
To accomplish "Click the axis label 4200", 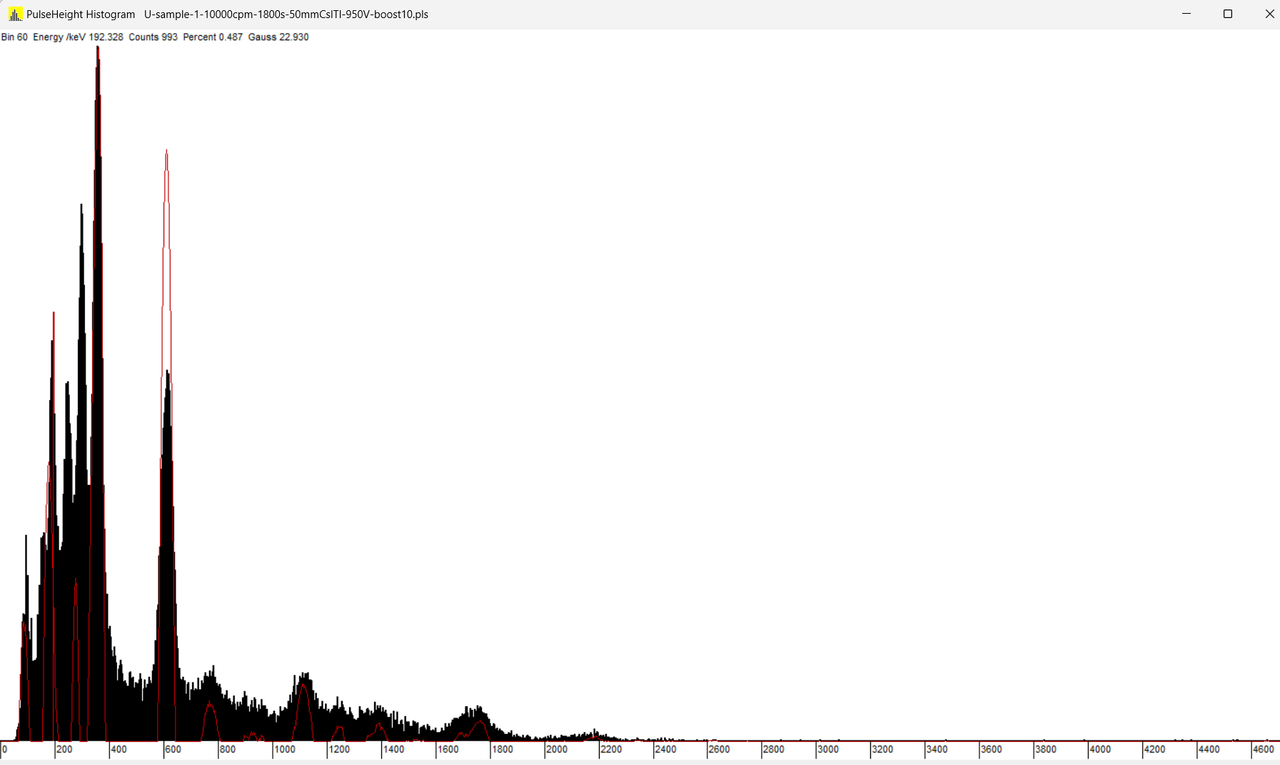I will [1154, 749].
